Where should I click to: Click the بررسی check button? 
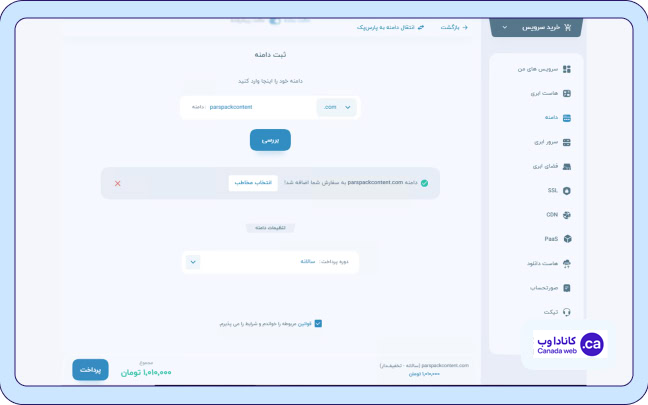270,141
